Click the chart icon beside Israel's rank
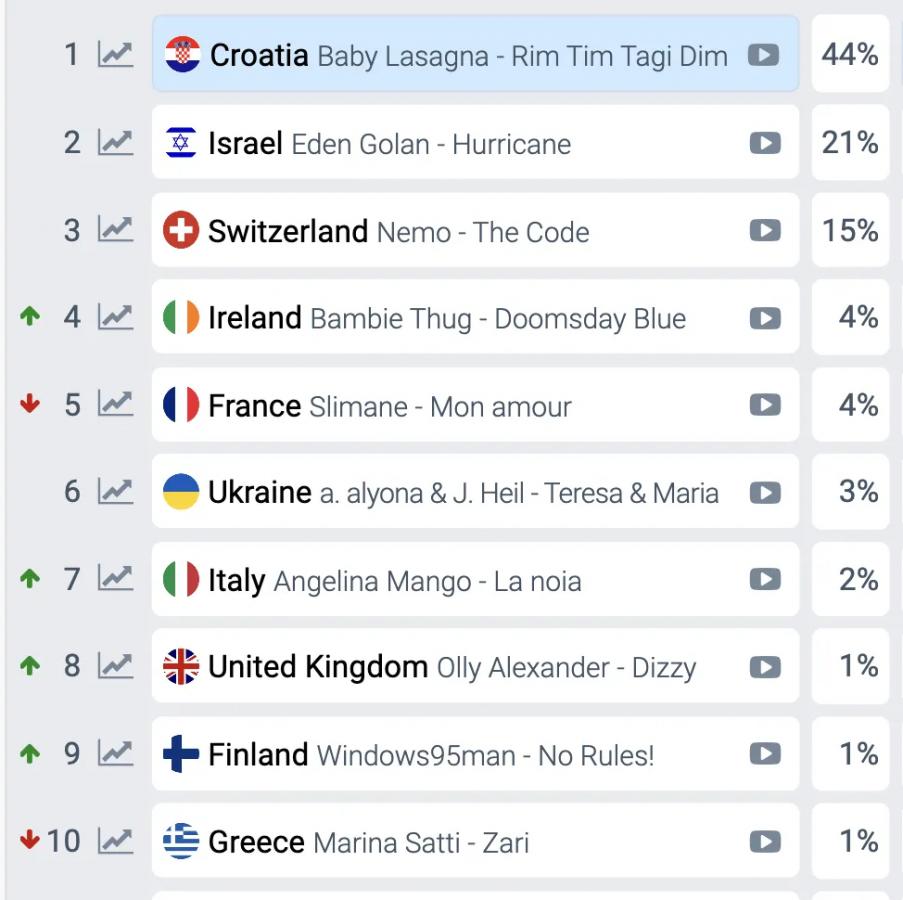This screenshot has width=903, height=900. (x=115, y=143)
